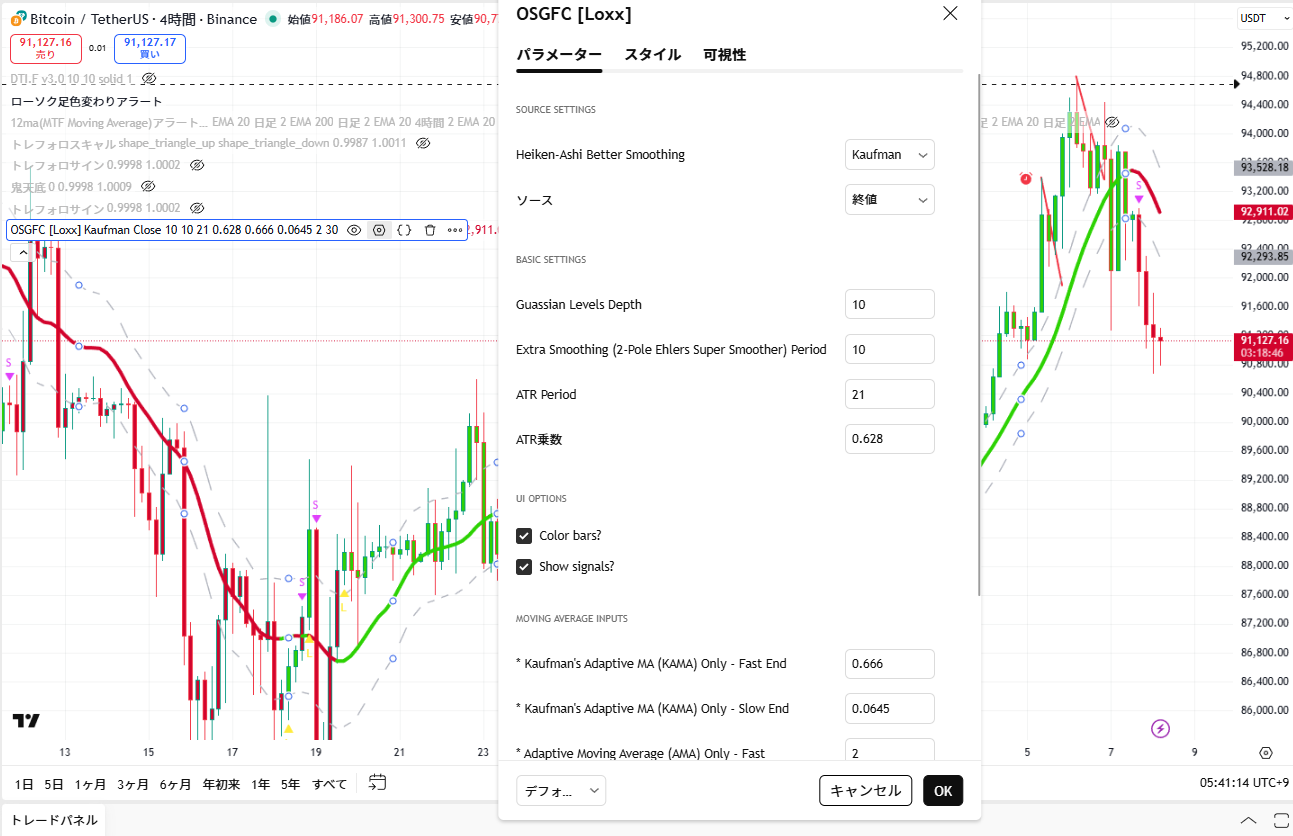This screenshot has width=1293, height=836.
Task: Click the TradingView logo on chart
Action: (x=26, y=721)
